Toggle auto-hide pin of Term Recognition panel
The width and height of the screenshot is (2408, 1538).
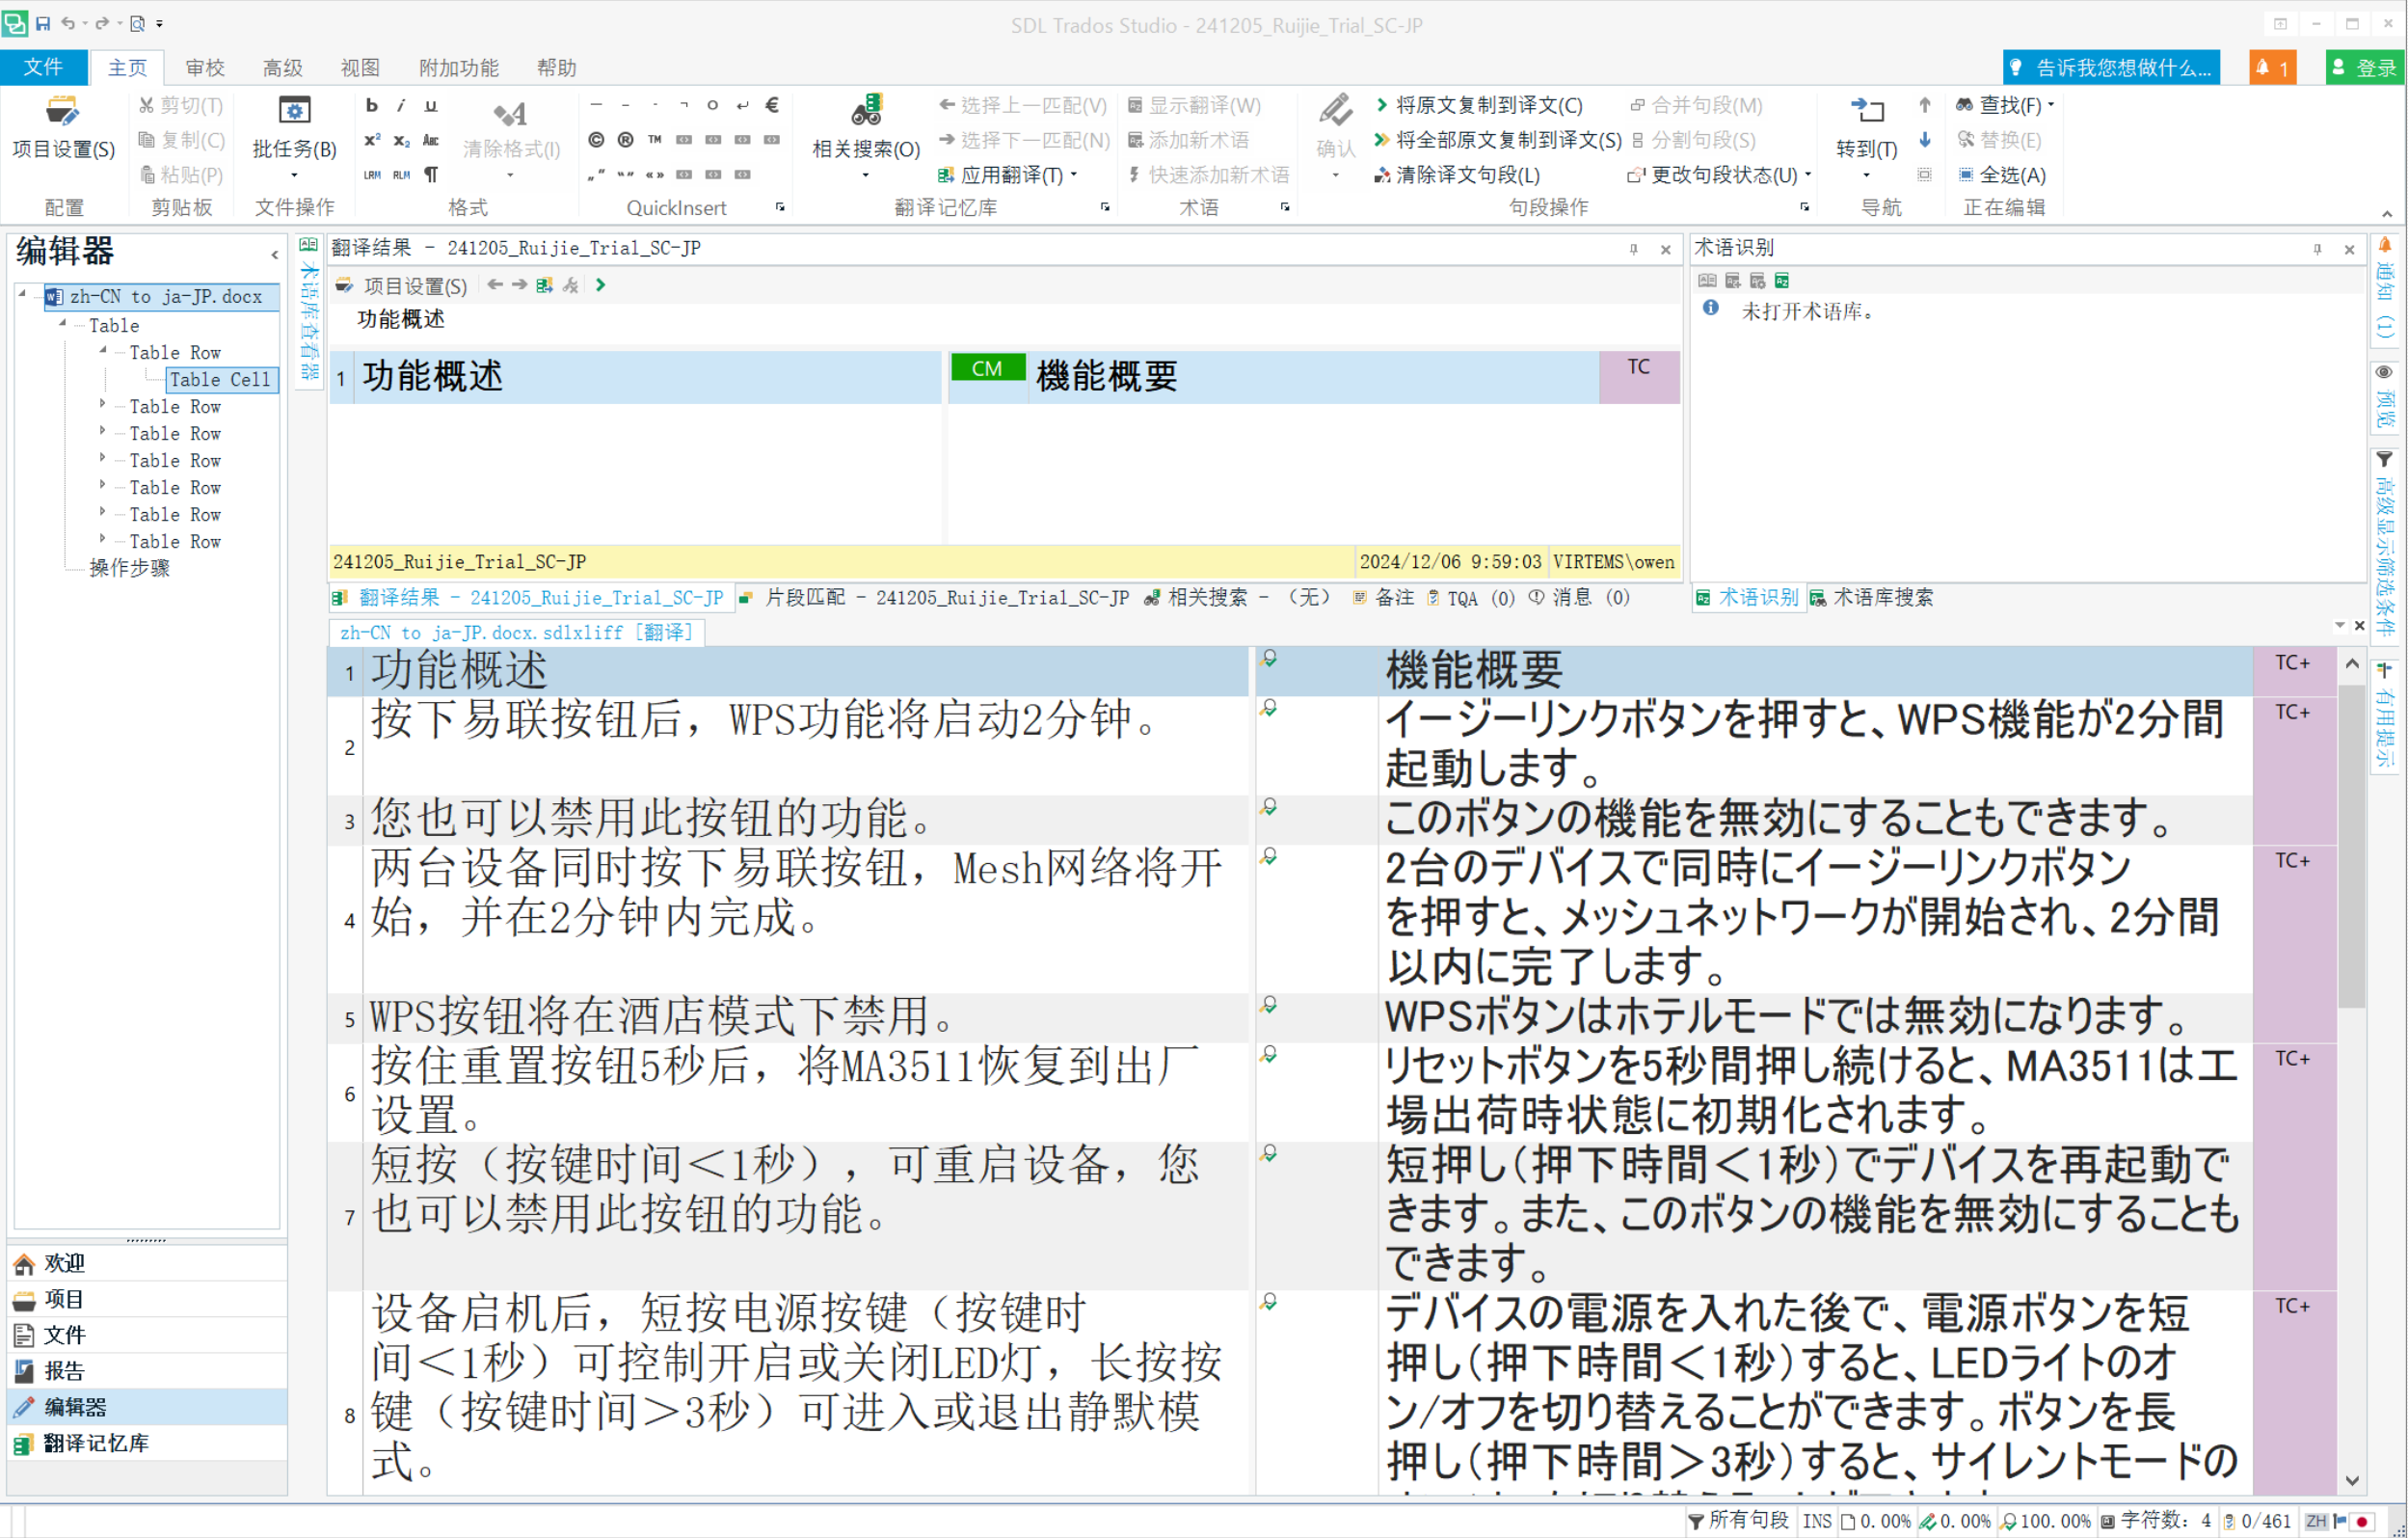(x=2317, y=249)
